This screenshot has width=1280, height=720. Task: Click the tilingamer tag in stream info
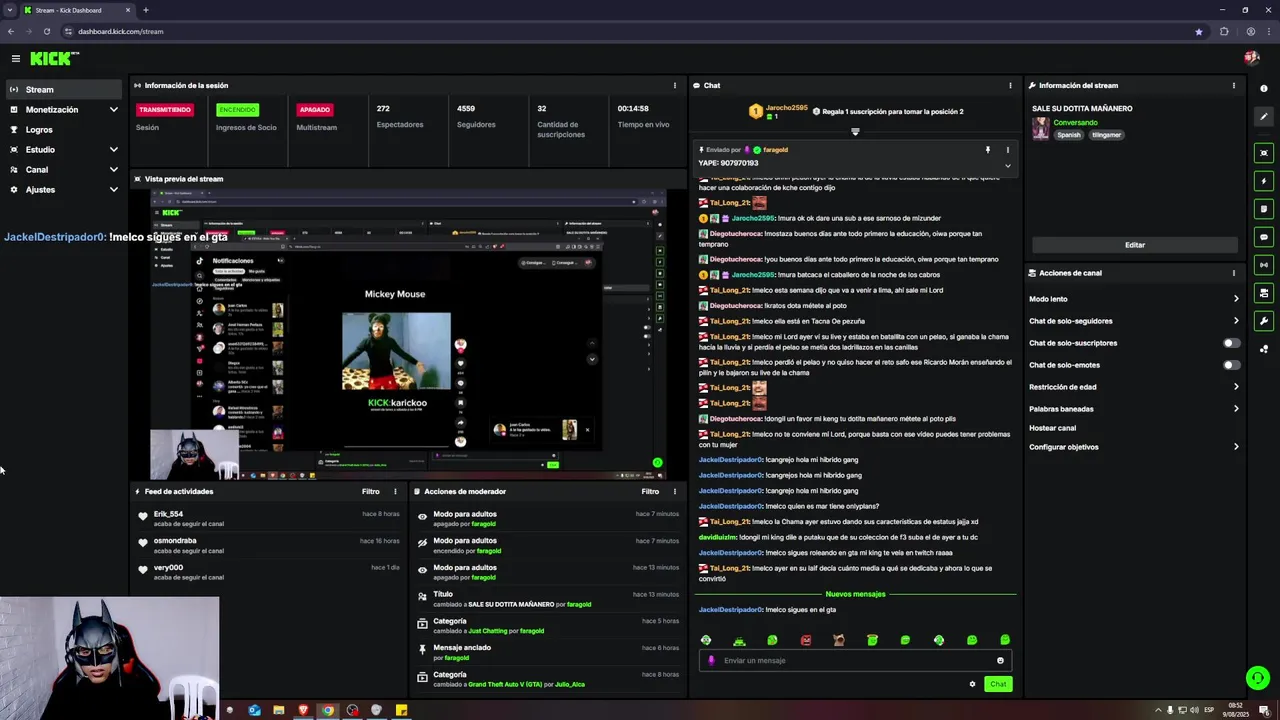[x=1106, y=135]
